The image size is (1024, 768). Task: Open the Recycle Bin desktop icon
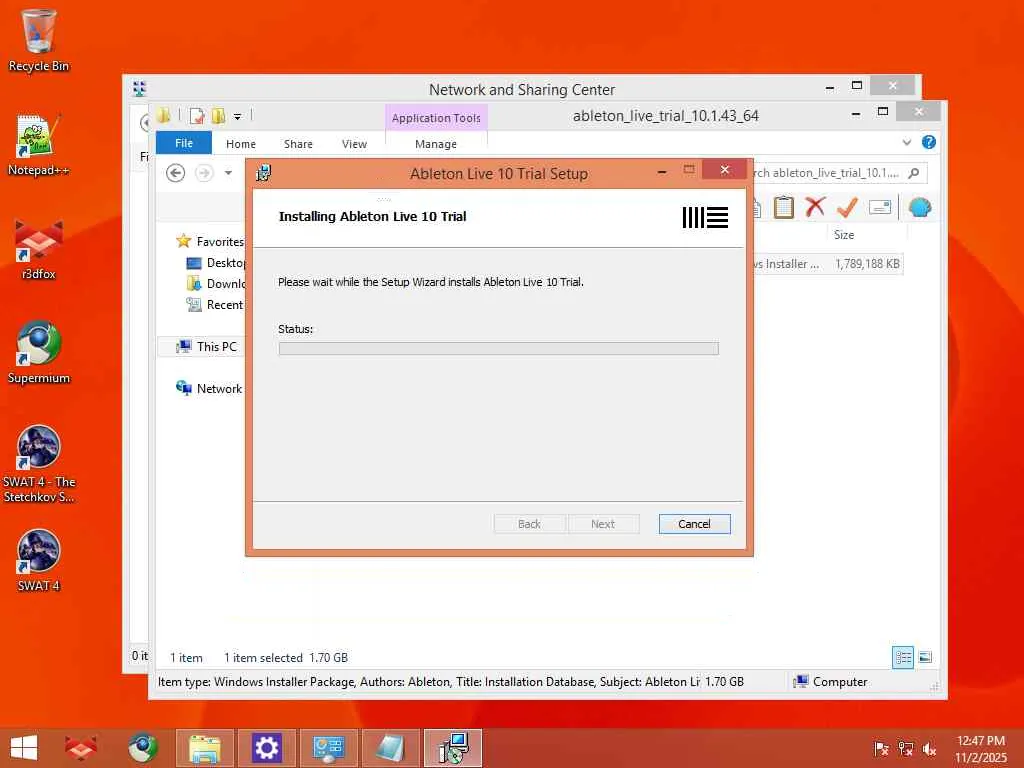(x=39, y=40)
